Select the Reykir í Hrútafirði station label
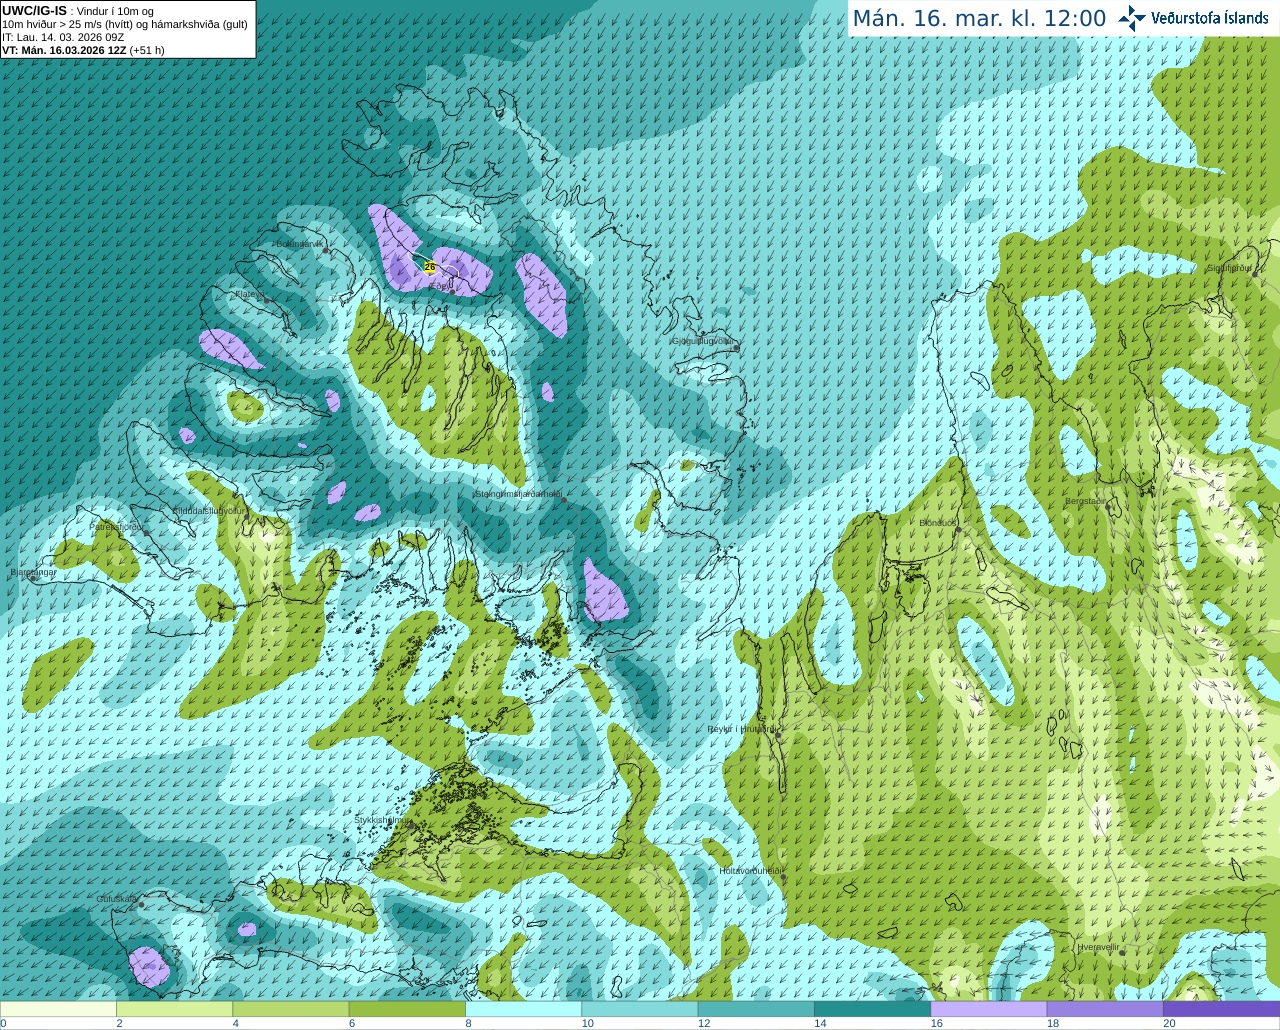 coord(741,729)
